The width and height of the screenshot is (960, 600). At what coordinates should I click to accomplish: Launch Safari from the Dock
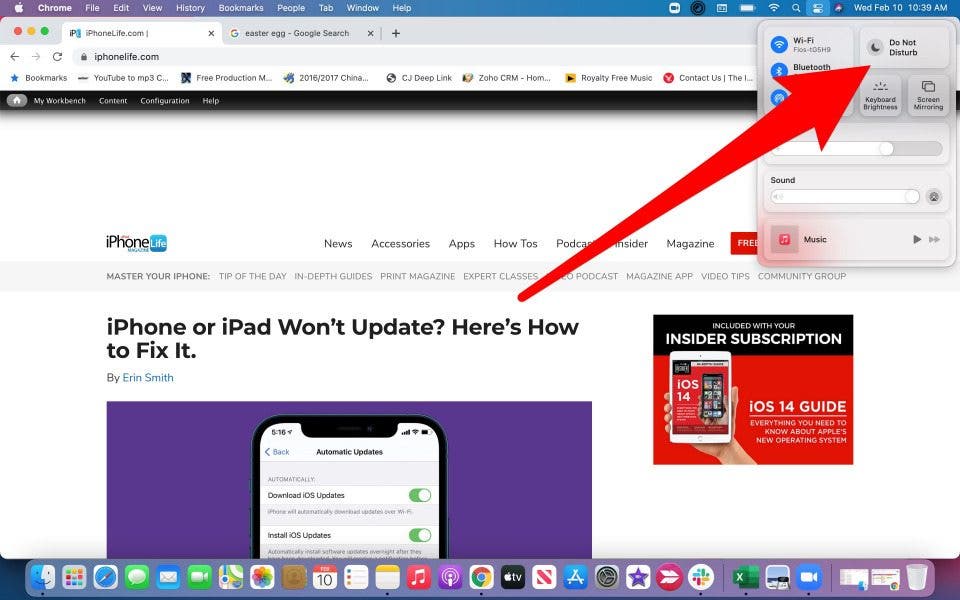105,577
